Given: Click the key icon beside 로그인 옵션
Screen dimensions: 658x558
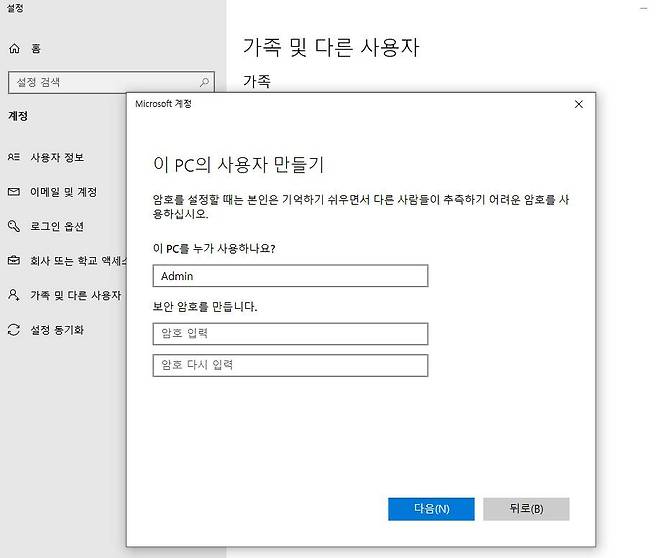Looking at the screenshot, I should (x=13, y=226).
